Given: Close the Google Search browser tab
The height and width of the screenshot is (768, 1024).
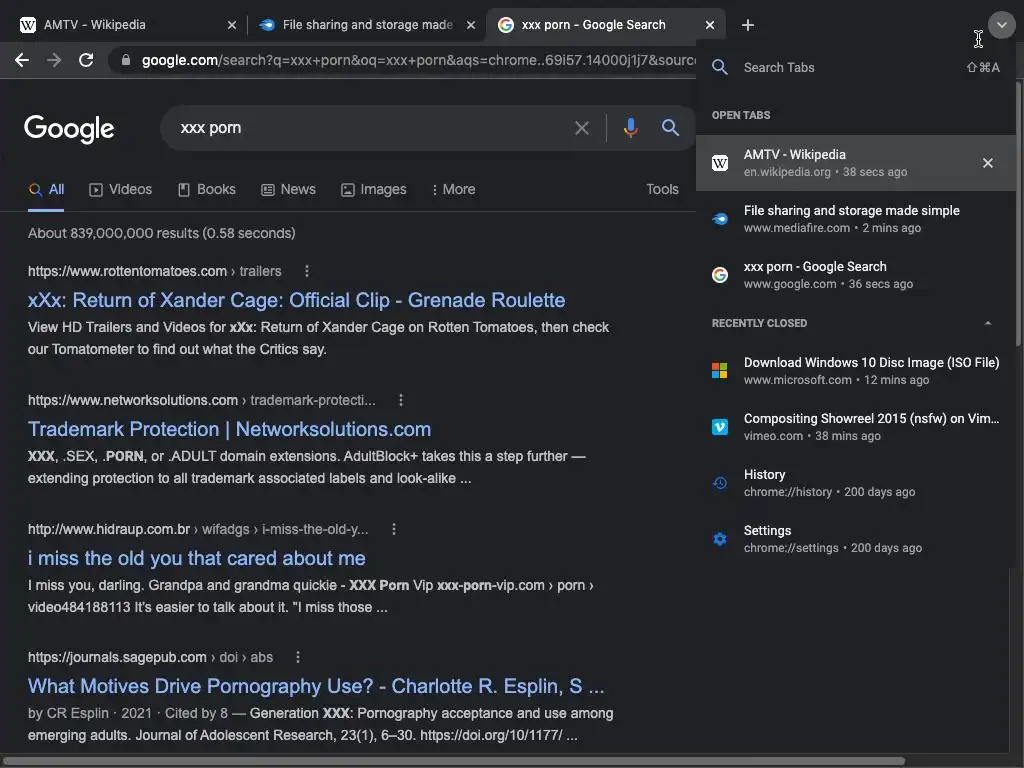Looking at the screenshot, I should (710, 25).
